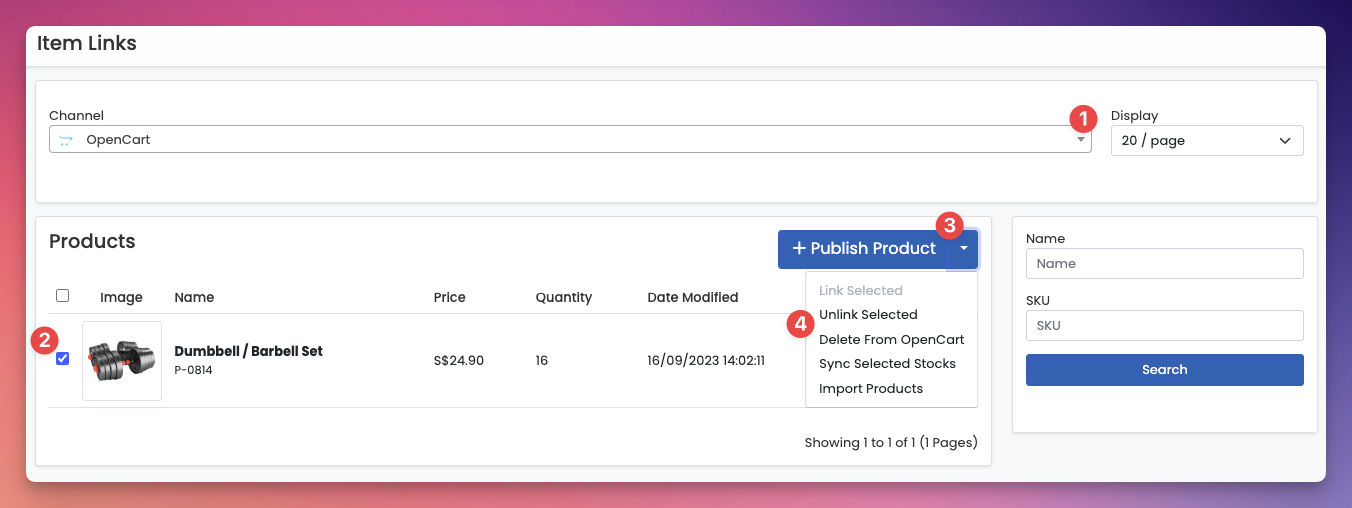This screenshot has height=508, width=1352.
Task: Click the dumbbell product thumbnail
Action: (x=122, y=360)
